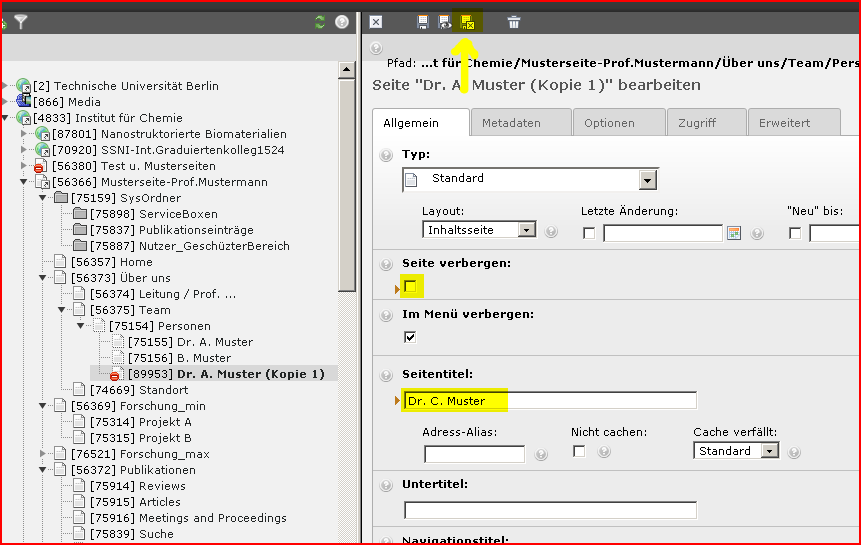Uncheck the Im Menü verbergen checkbox
Viewport: 861px width, 545px height.
click(x=410, y=337)
